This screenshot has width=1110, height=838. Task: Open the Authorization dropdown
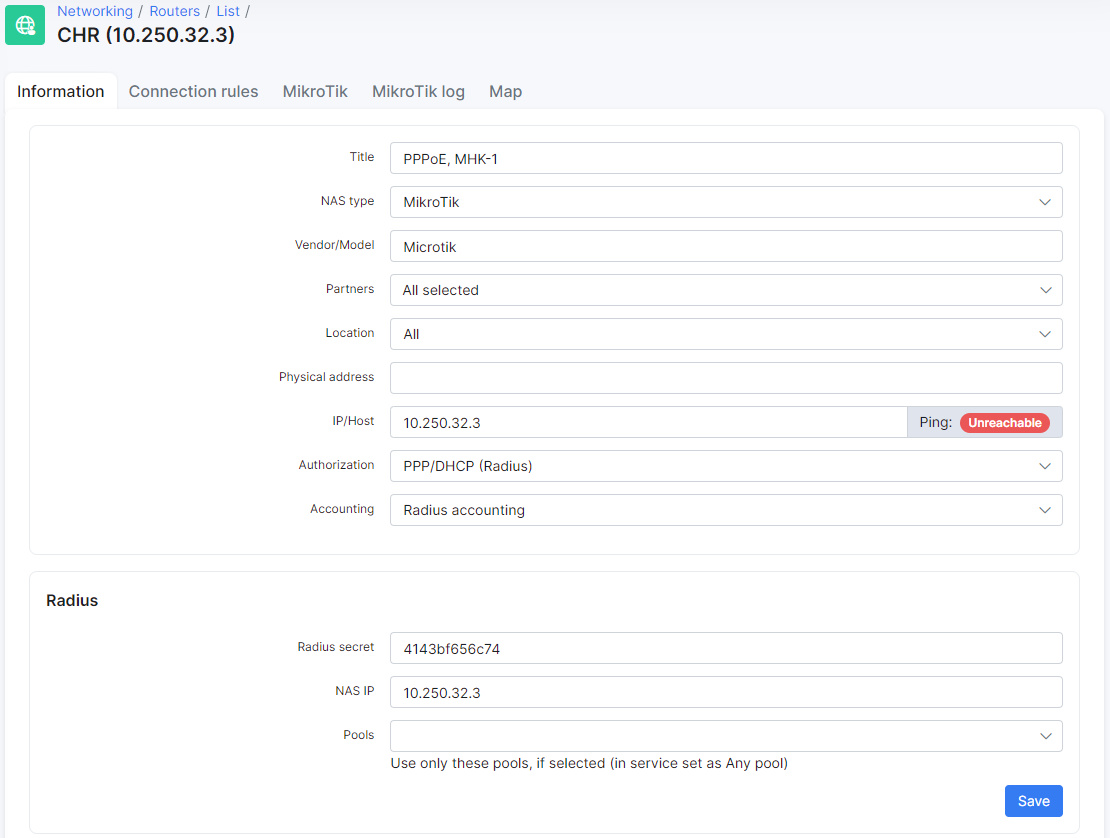(725, 466)
